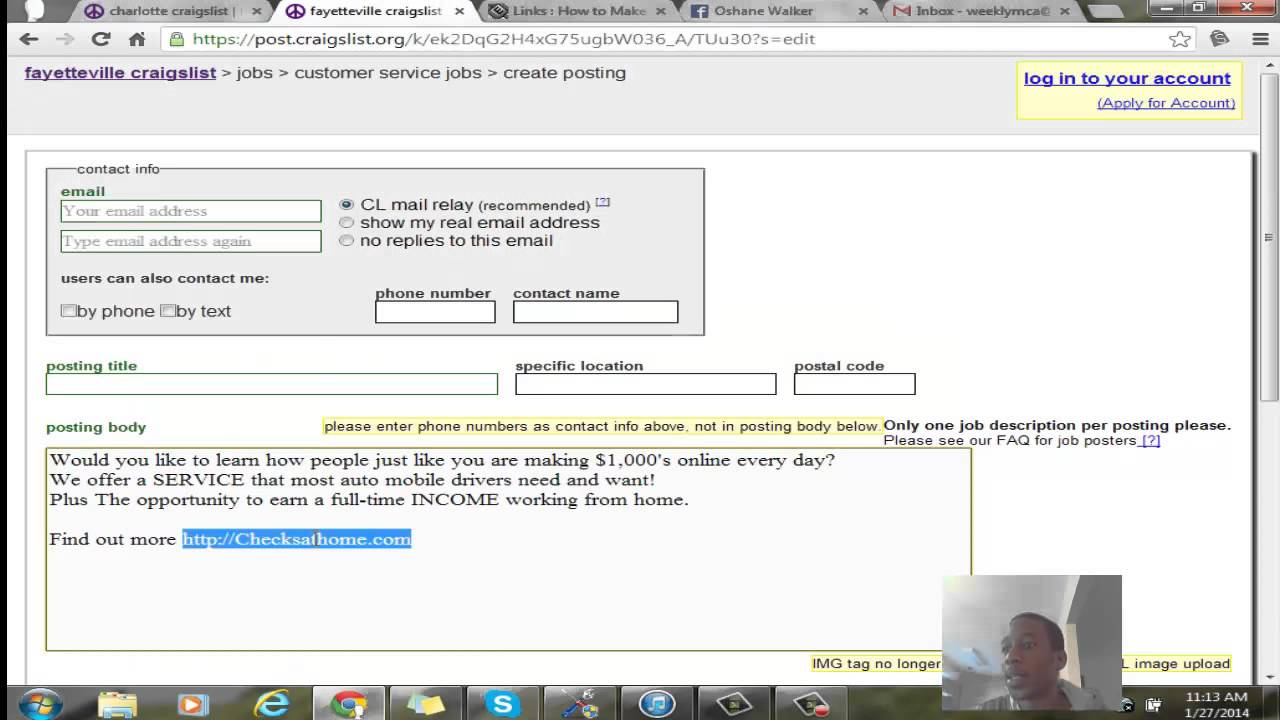Click the browser forward arrow
Screen dimensions: 1280x720
click(x=64, y=39)
